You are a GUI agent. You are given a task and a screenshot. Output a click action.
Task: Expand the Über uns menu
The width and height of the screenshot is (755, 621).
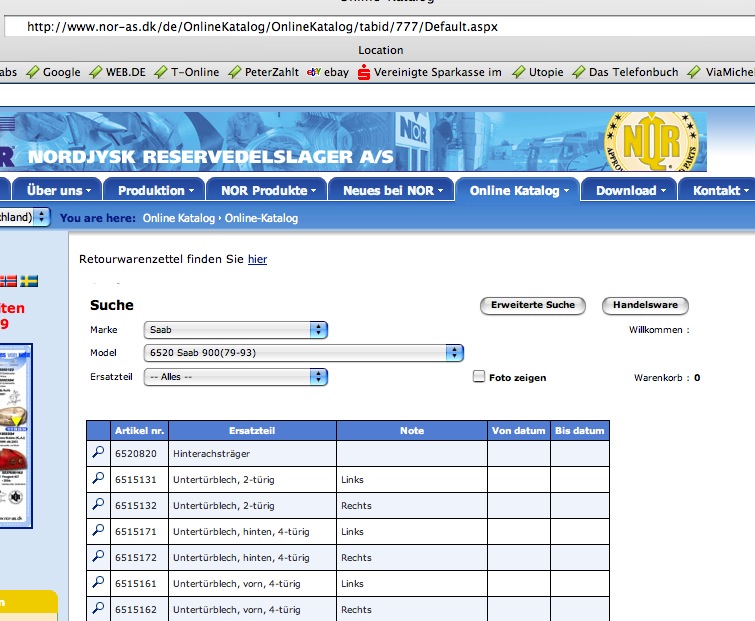[57, 191]
